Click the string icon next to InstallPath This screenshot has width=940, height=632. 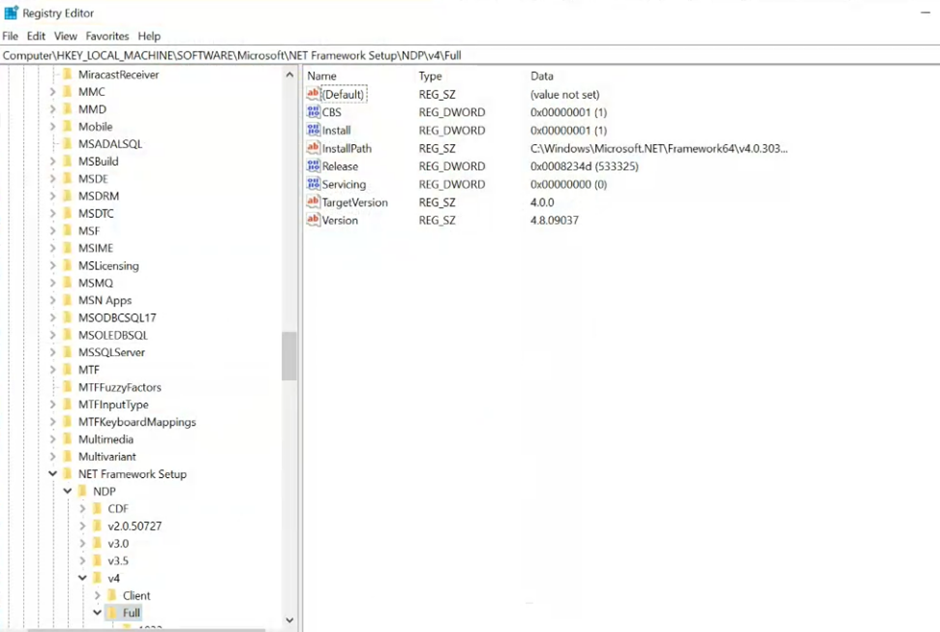pos(315,148)
